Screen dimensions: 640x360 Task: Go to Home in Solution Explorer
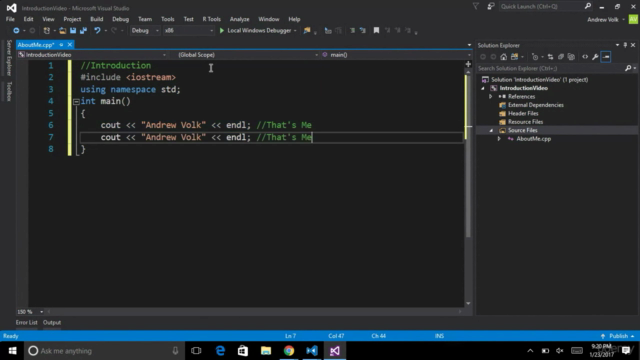(504, 57)
